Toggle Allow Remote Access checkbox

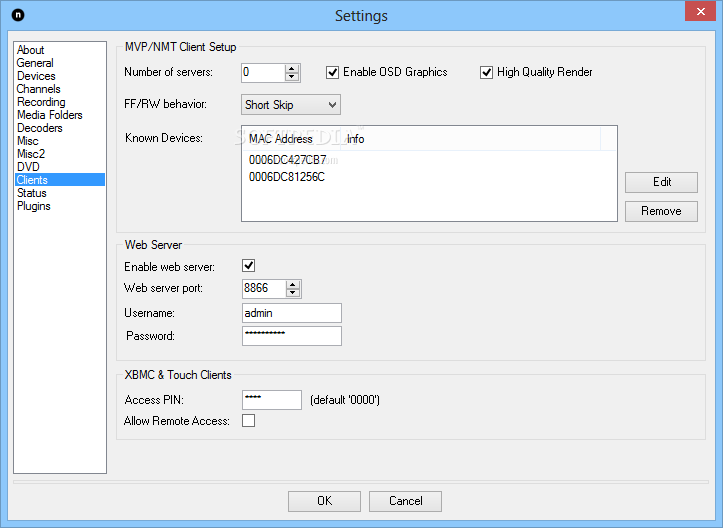point(249,421)
